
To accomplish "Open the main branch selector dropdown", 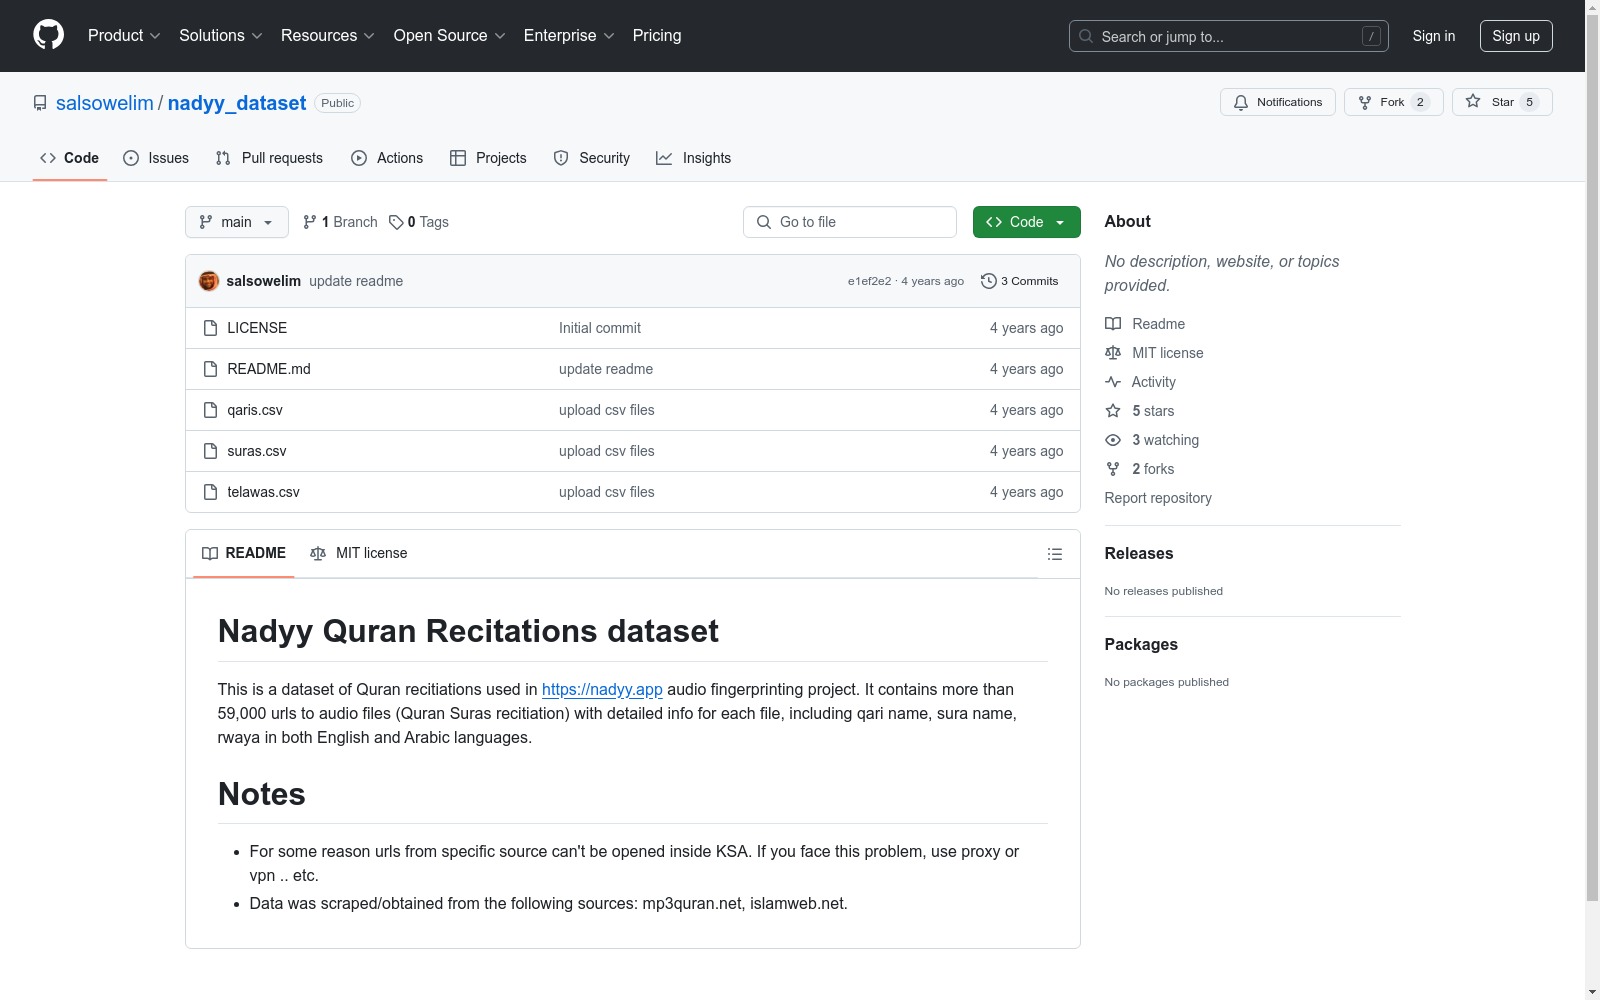I will pos(237,222).
